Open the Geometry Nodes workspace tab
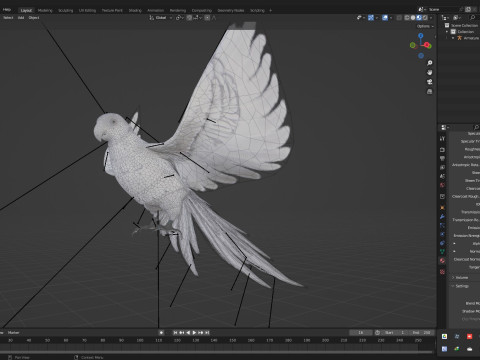Screen dimensions: 480x360 [231, 10]
